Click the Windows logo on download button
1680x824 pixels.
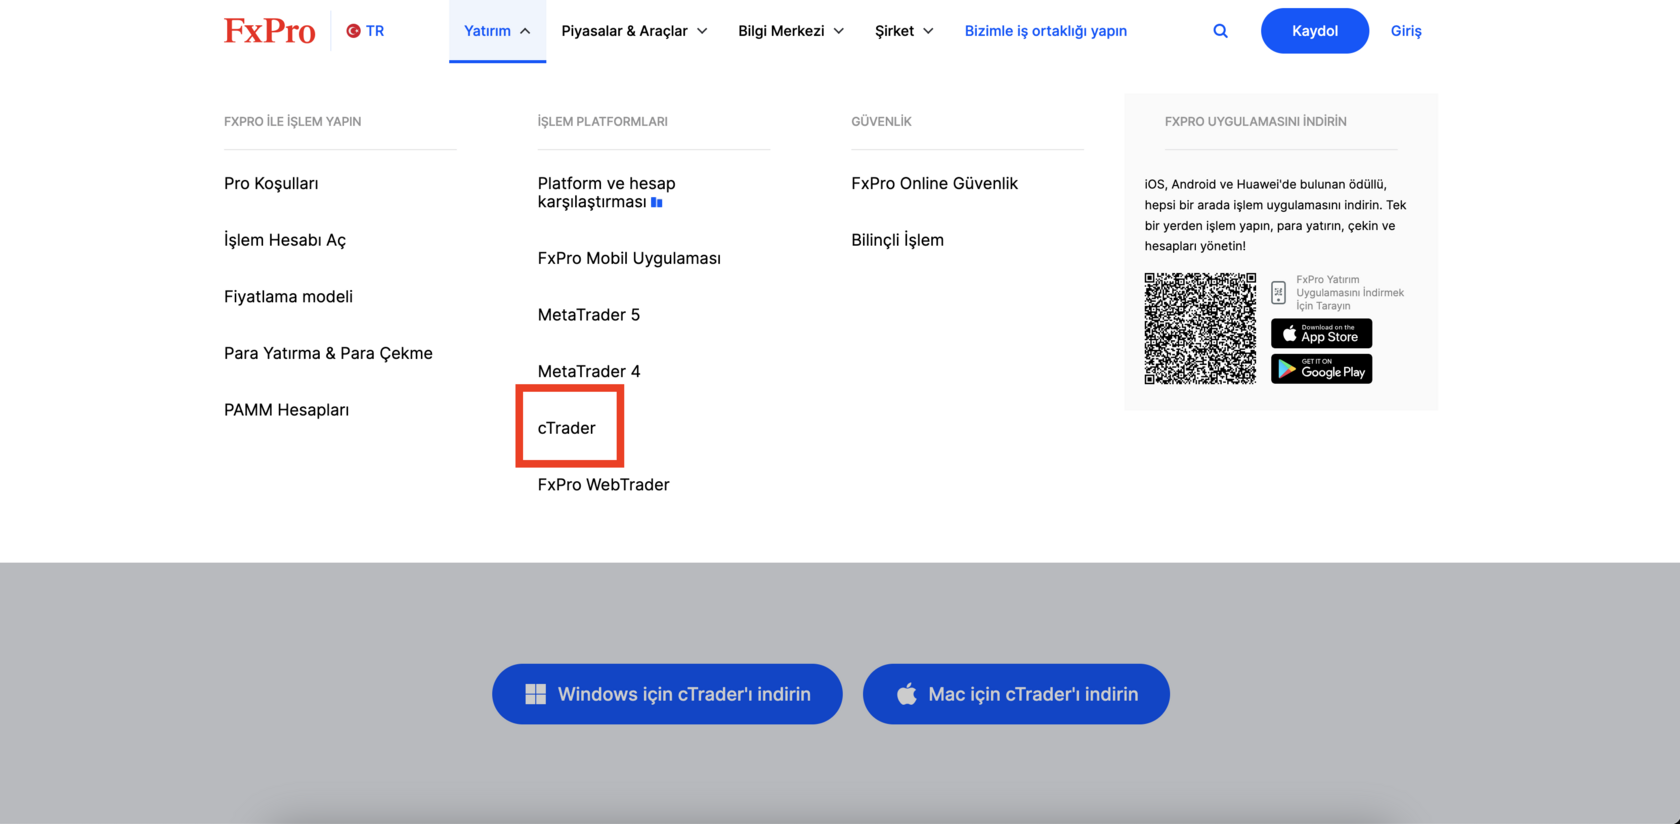click(x=536, y=694)
